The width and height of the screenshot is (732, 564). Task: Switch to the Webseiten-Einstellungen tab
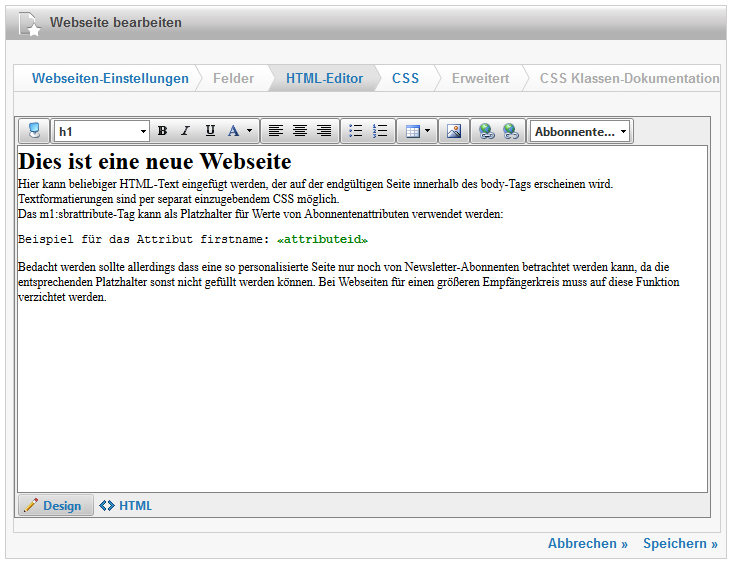coord(110,78)
